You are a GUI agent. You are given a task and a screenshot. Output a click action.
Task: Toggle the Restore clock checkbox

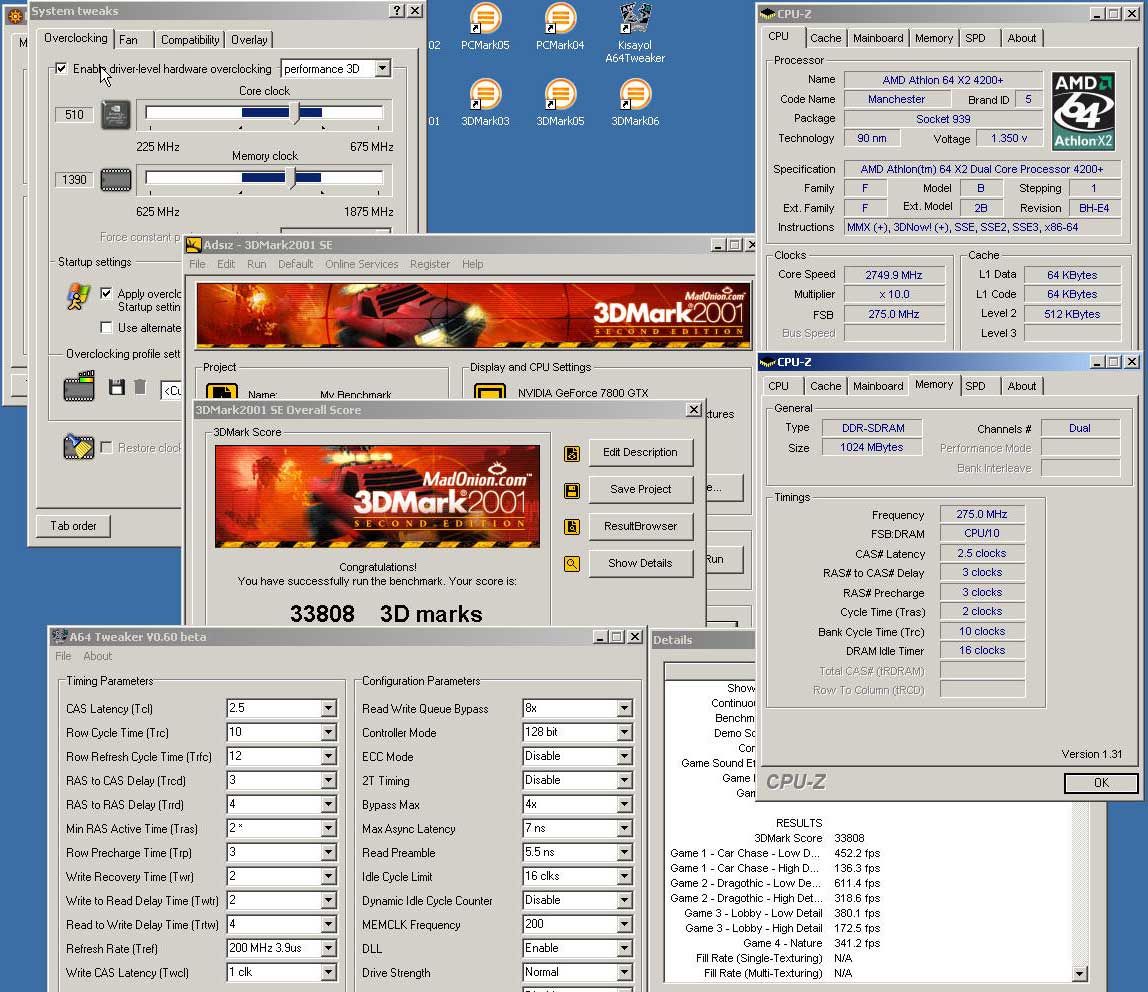(106, 447)
